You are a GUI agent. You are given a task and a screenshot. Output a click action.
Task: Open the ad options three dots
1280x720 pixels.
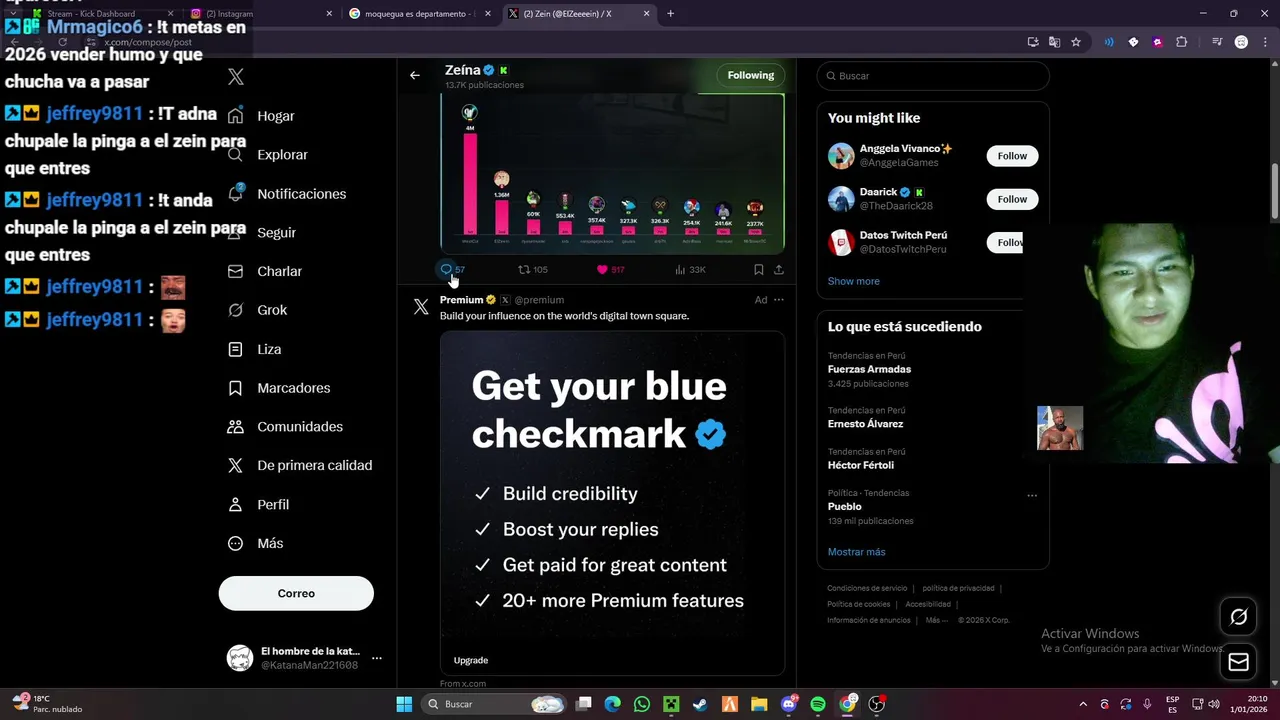point(779,300)
